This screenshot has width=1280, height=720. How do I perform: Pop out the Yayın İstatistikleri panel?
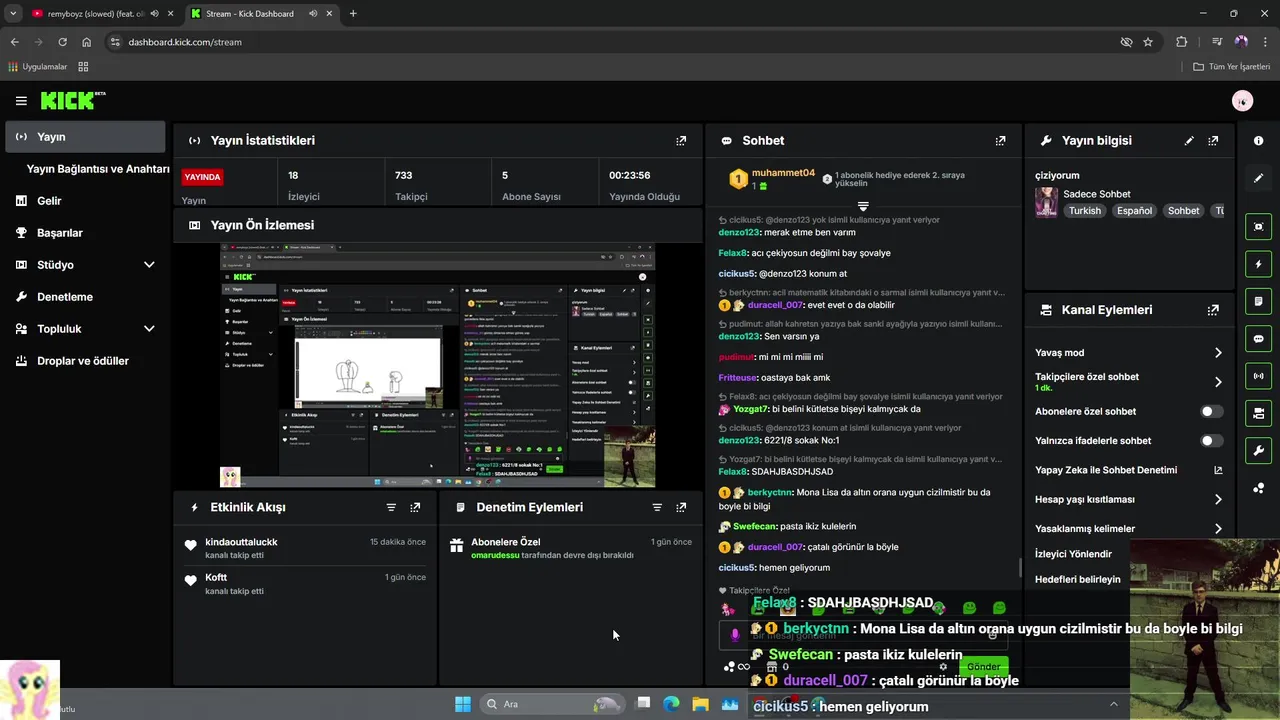point(681,141)
